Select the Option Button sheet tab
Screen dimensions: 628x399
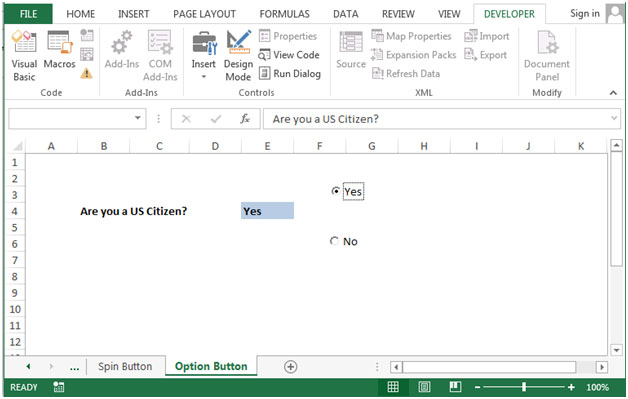(211, 367)
